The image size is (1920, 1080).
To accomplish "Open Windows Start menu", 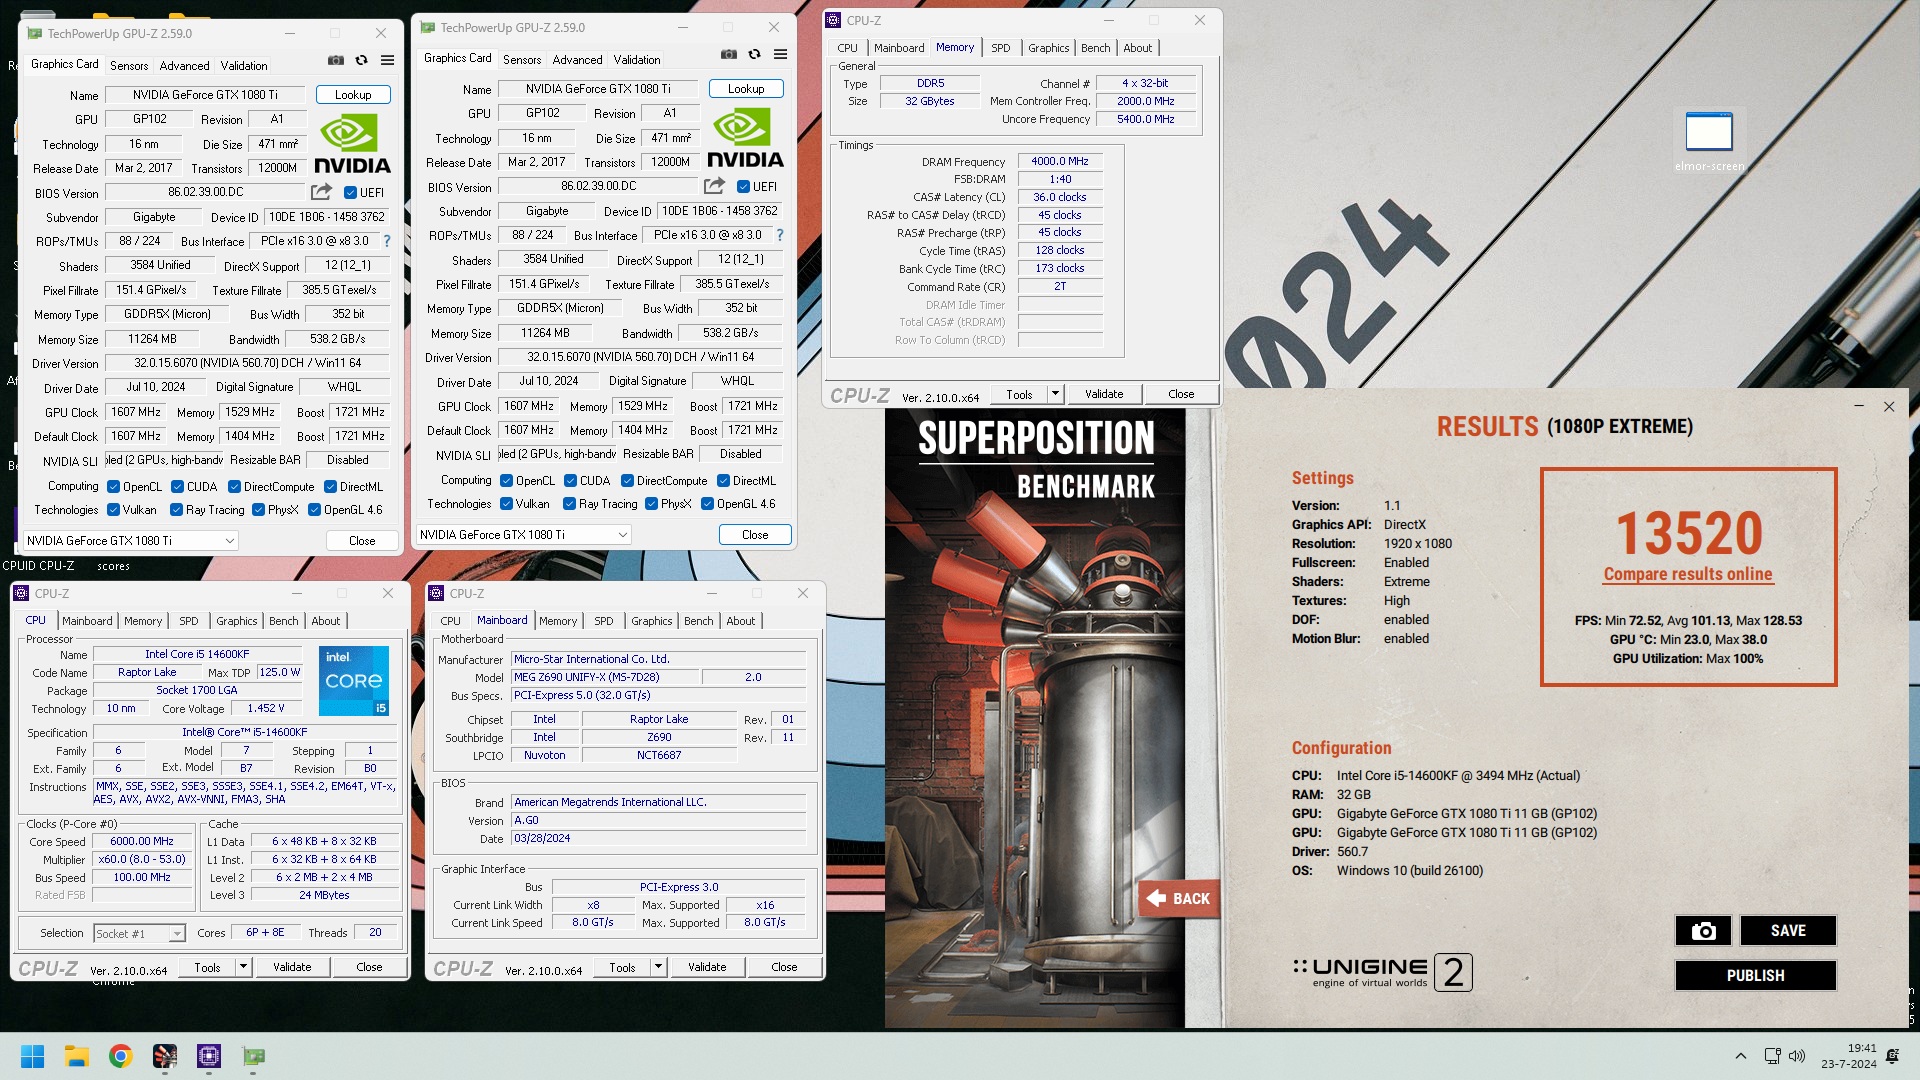I will pos(32,1056).
